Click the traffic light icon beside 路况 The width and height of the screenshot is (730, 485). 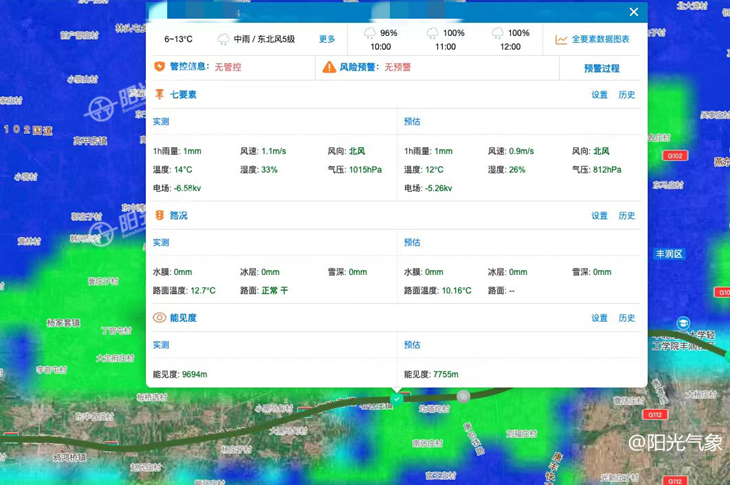click(x=159, y=216)
